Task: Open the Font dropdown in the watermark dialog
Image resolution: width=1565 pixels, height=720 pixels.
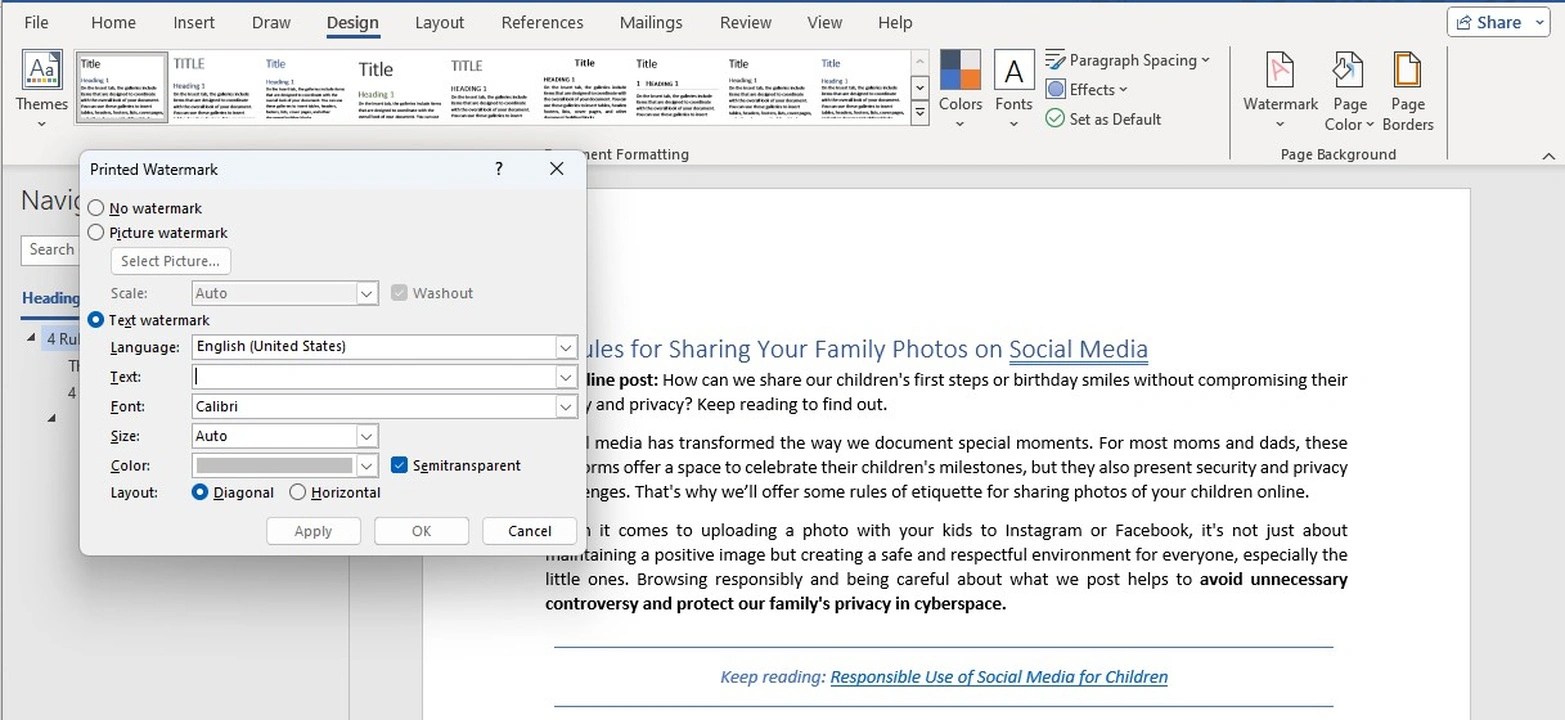Action: (565, 406)
